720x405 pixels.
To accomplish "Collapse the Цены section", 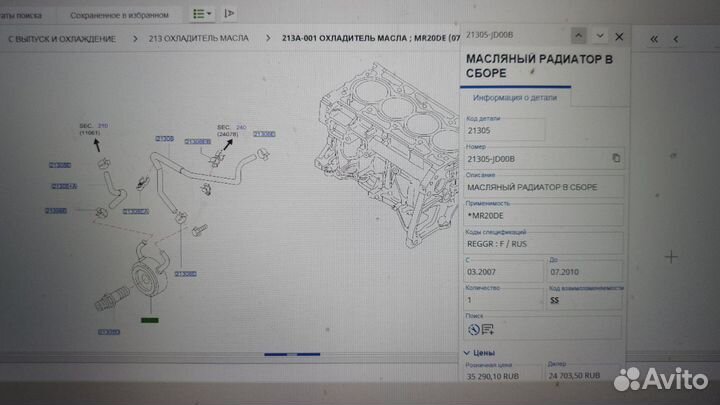I will 468,353.
